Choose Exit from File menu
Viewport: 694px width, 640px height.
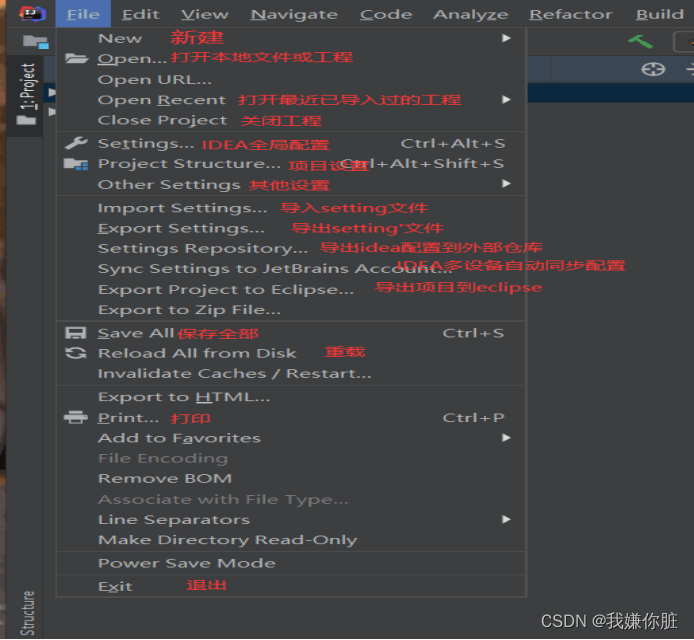point(291,586)
